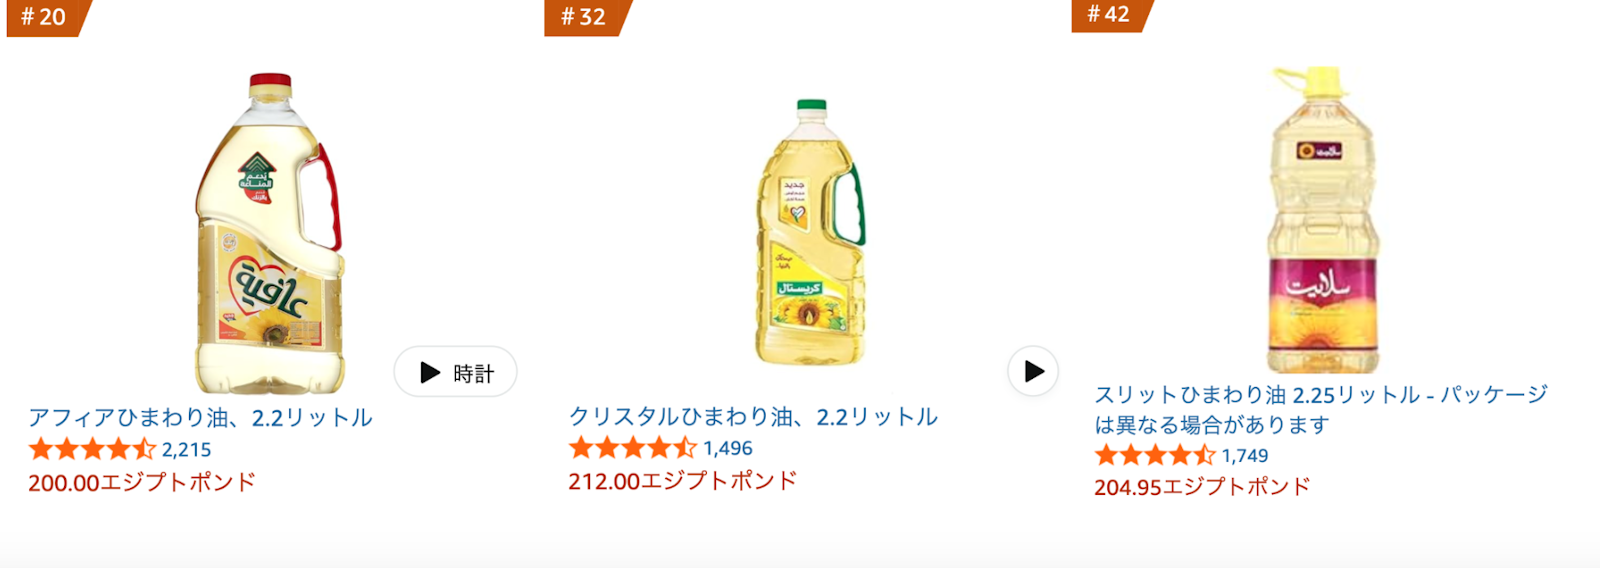Open the Crystal sunflower oil bottle image
The width and height of the screenshot is (1600, 568).
810,232
